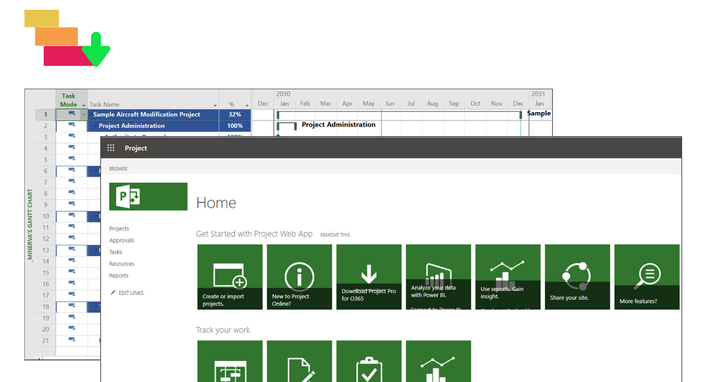The image size is (705, 382).
Task: Select Gantt row header number 21
Action: pyautogui.click(x=45, y=341)
